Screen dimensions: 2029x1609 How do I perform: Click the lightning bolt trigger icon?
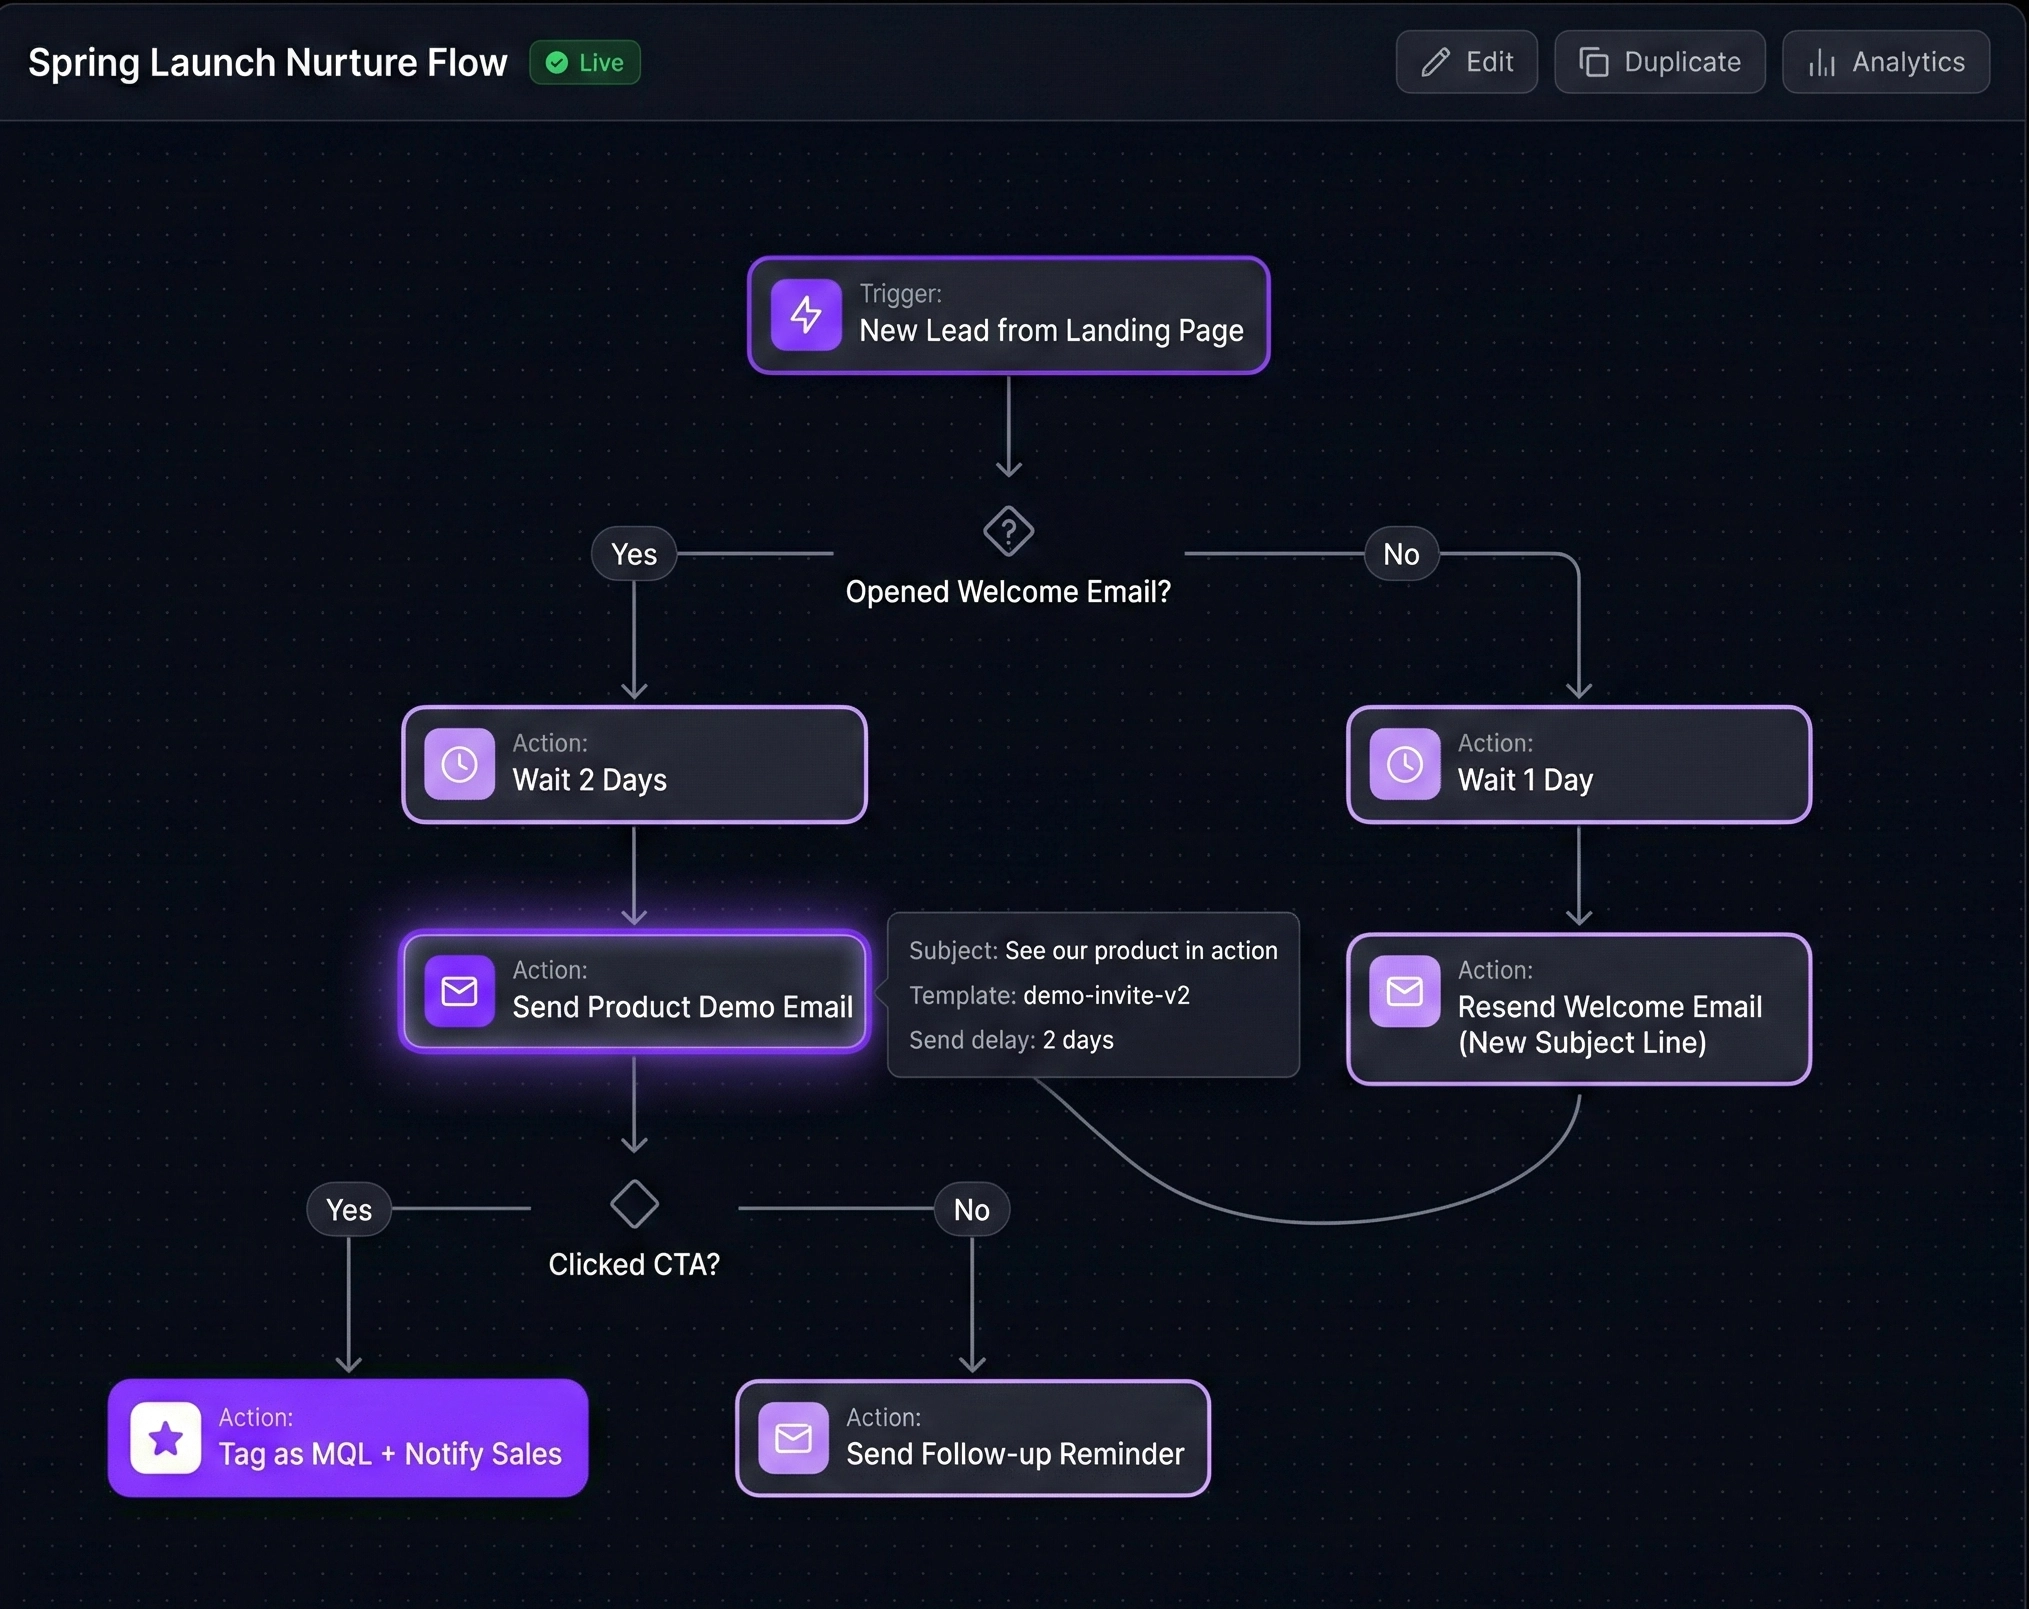click(805, 315)
